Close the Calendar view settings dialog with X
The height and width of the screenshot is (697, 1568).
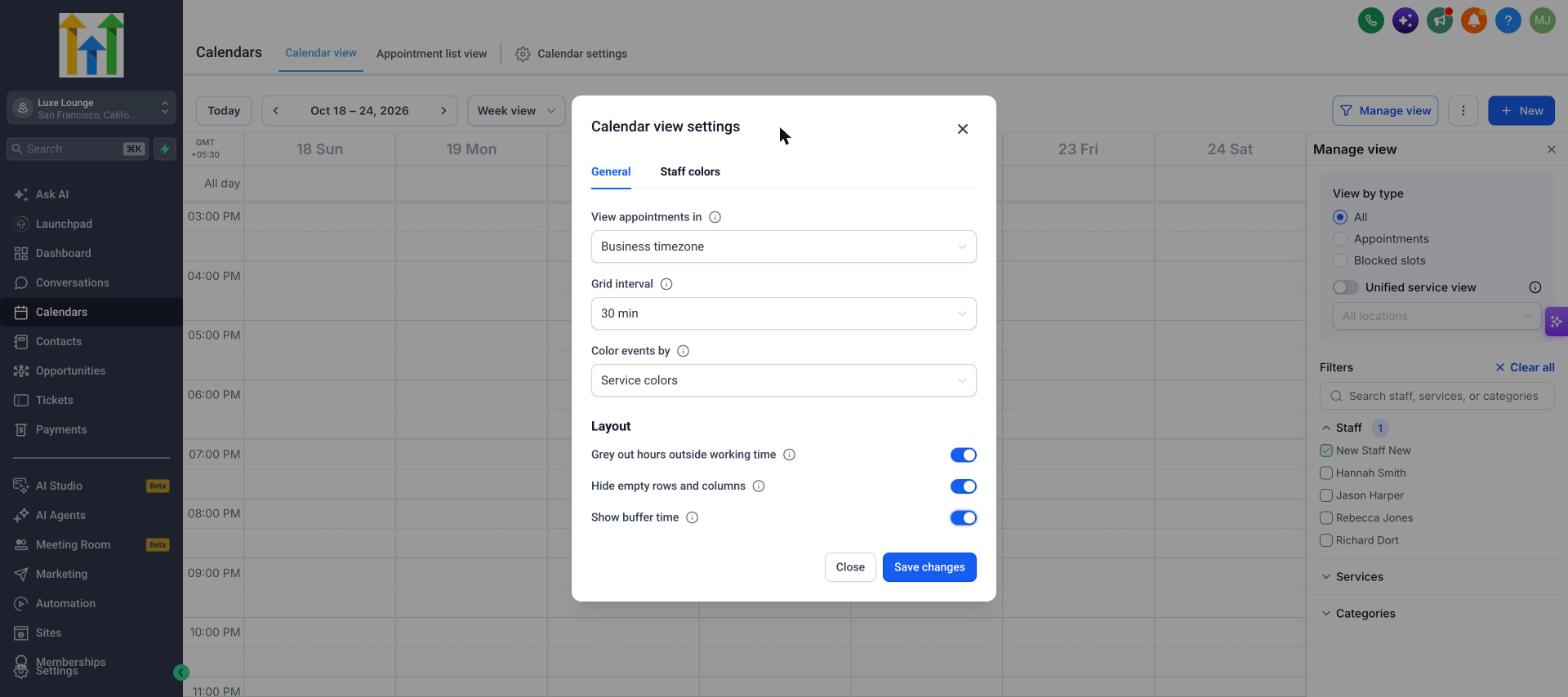962,129
